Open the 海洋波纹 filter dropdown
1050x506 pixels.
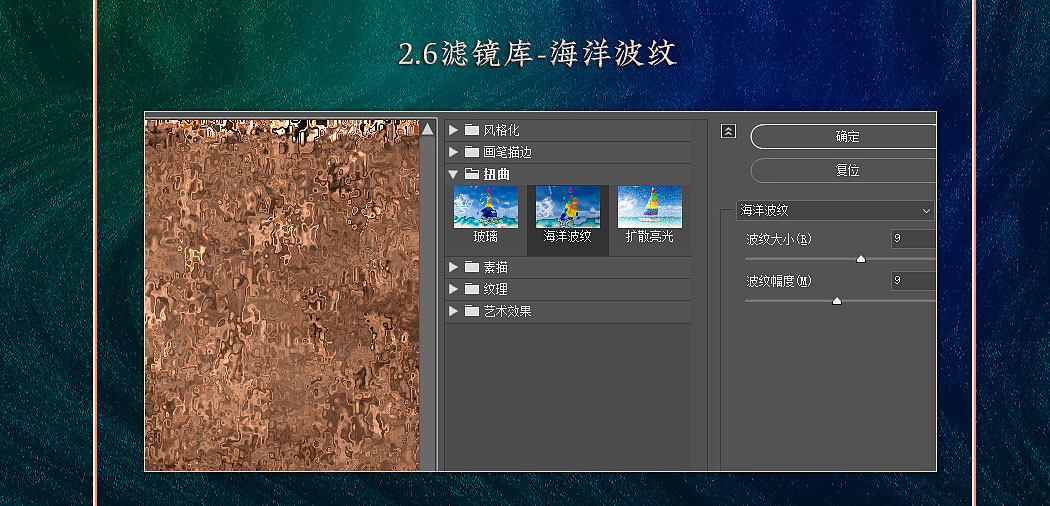click(835, 210)
